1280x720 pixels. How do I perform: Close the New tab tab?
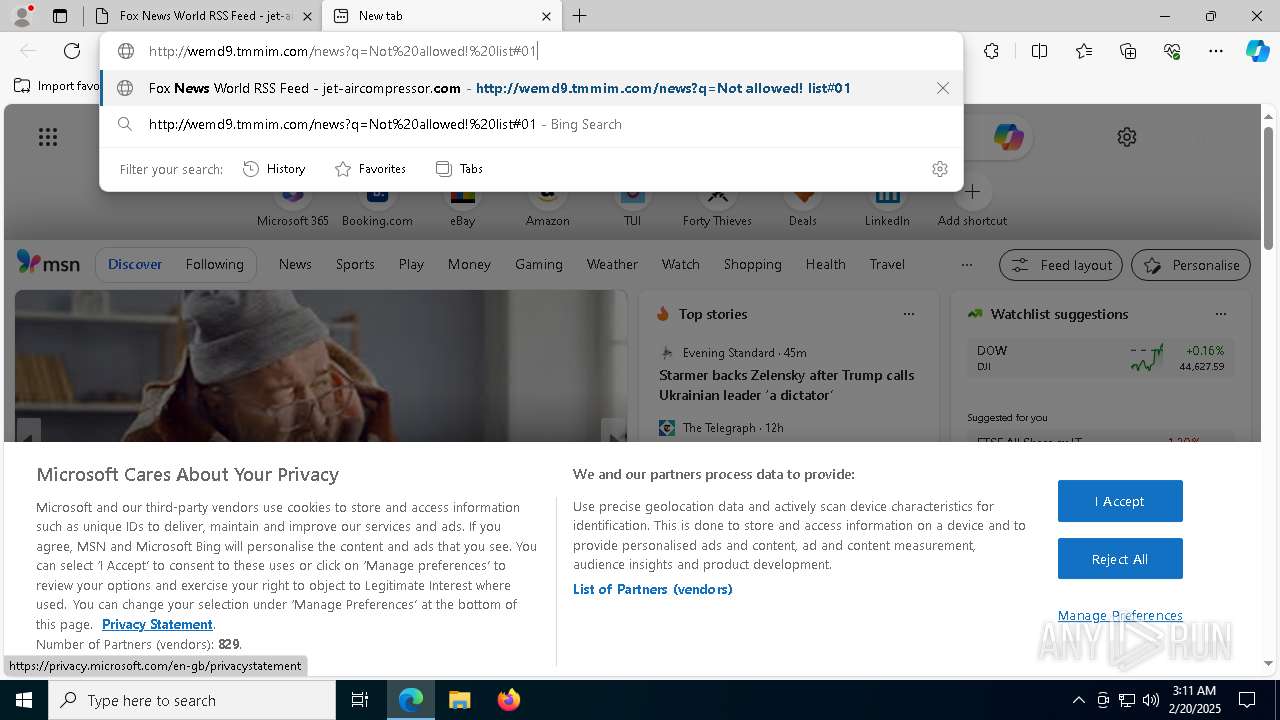pos(546,16)
